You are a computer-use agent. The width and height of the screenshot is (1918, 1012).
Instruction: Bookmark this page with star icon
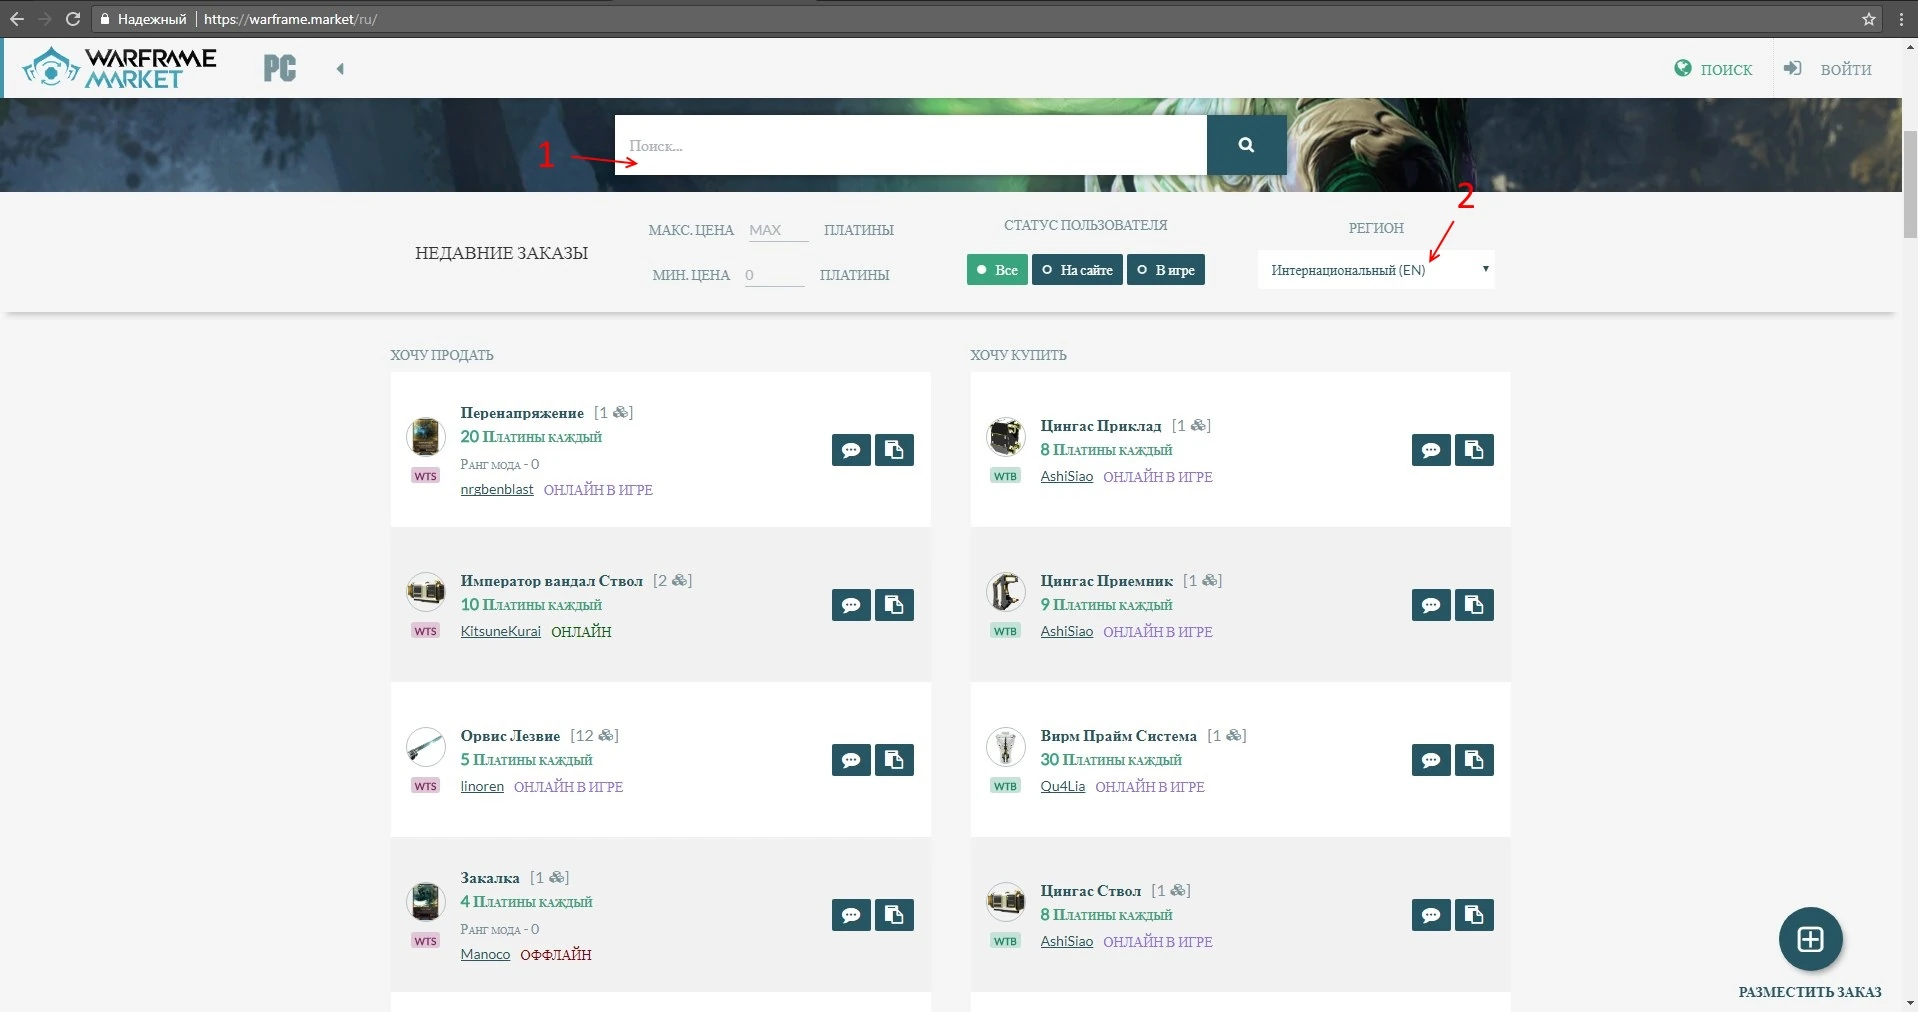click(1868, 19)
